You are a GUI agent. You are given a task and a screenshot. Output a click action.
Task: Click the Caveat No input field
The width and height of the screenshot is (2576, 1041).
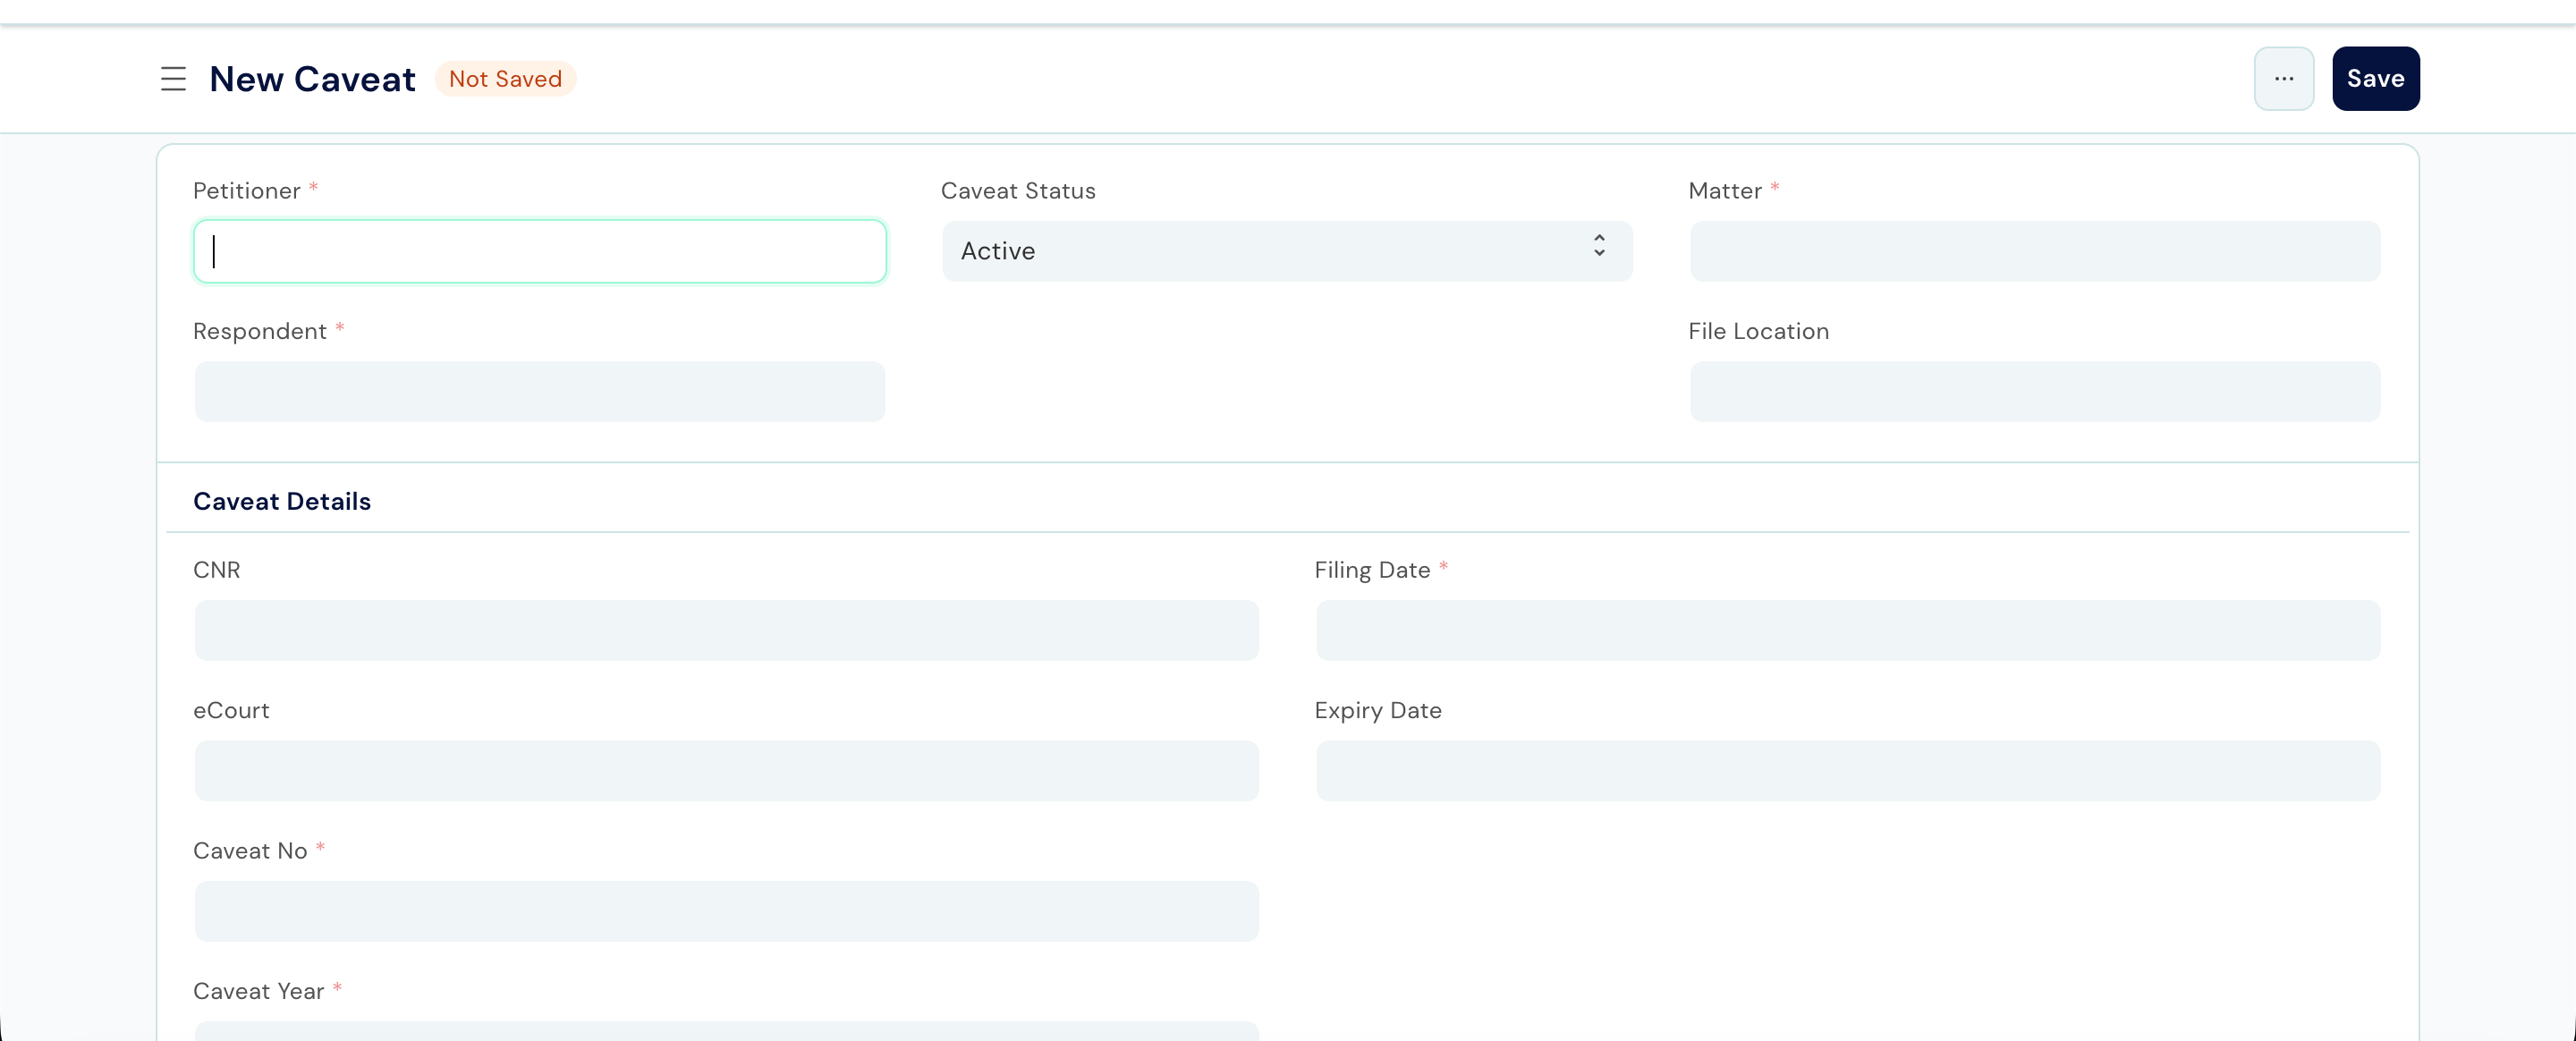click(726, 911)
